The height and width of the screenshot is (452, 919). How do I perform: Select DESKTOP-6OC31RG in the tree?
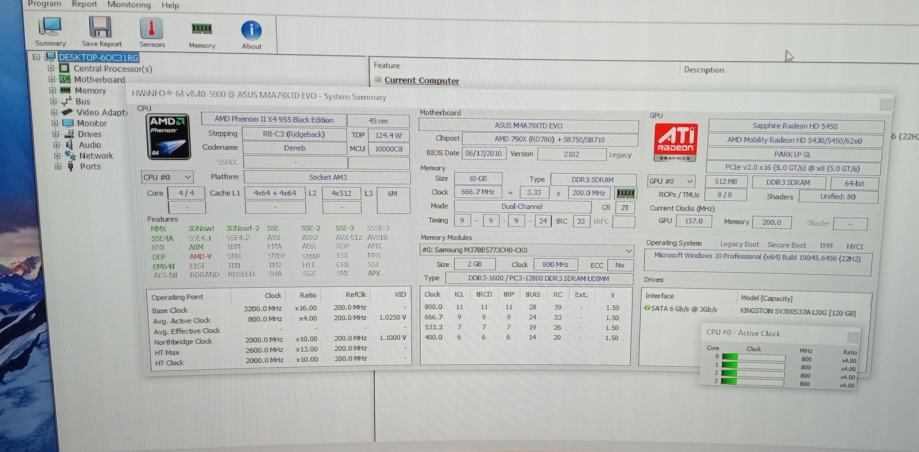[98, 57]
